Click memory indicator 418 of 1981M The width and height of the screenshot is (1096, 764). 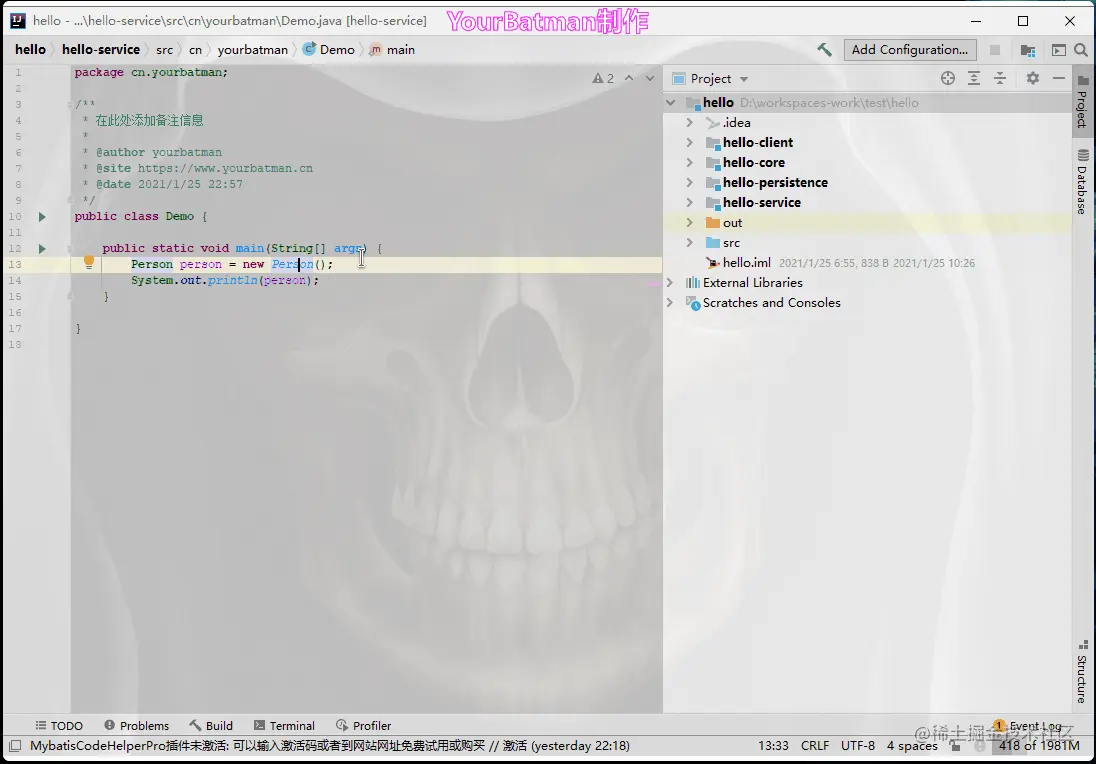(1039, 746)
